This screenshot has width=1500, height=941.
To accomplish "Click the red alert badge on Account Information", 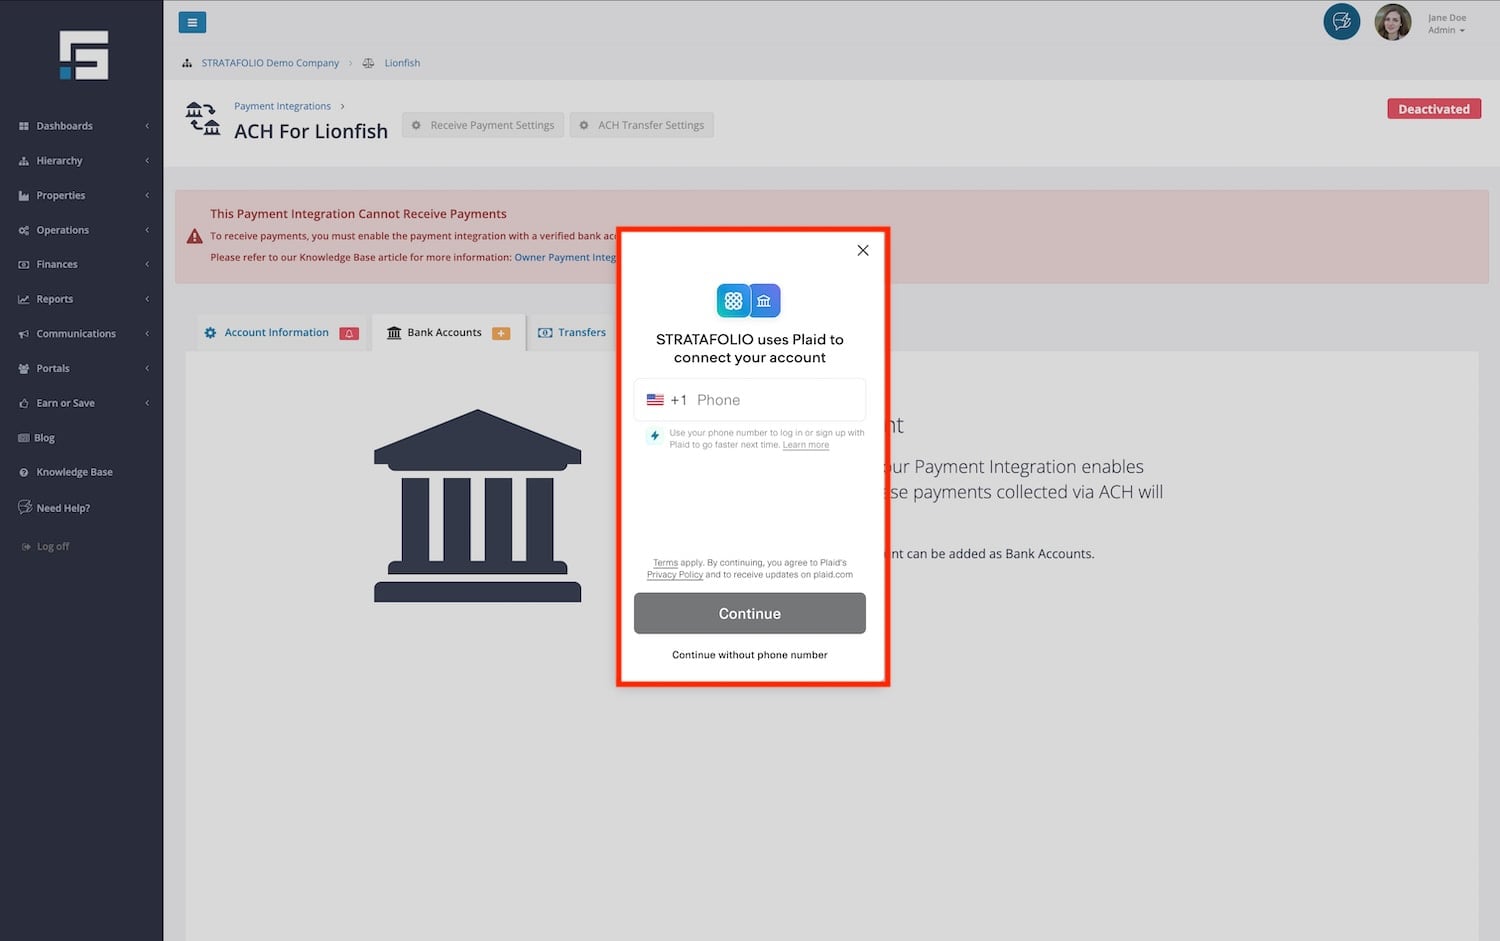I will (x=349, y=333).
